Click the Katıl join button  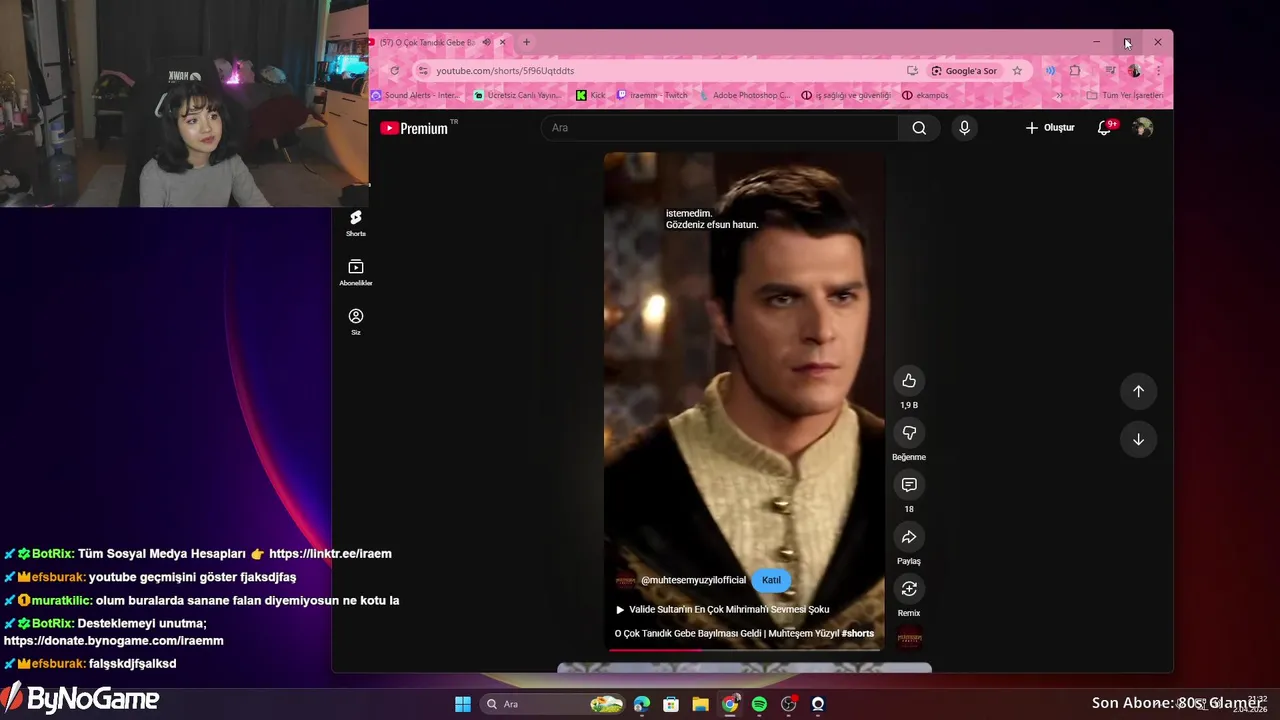click(x=771, y=580)
